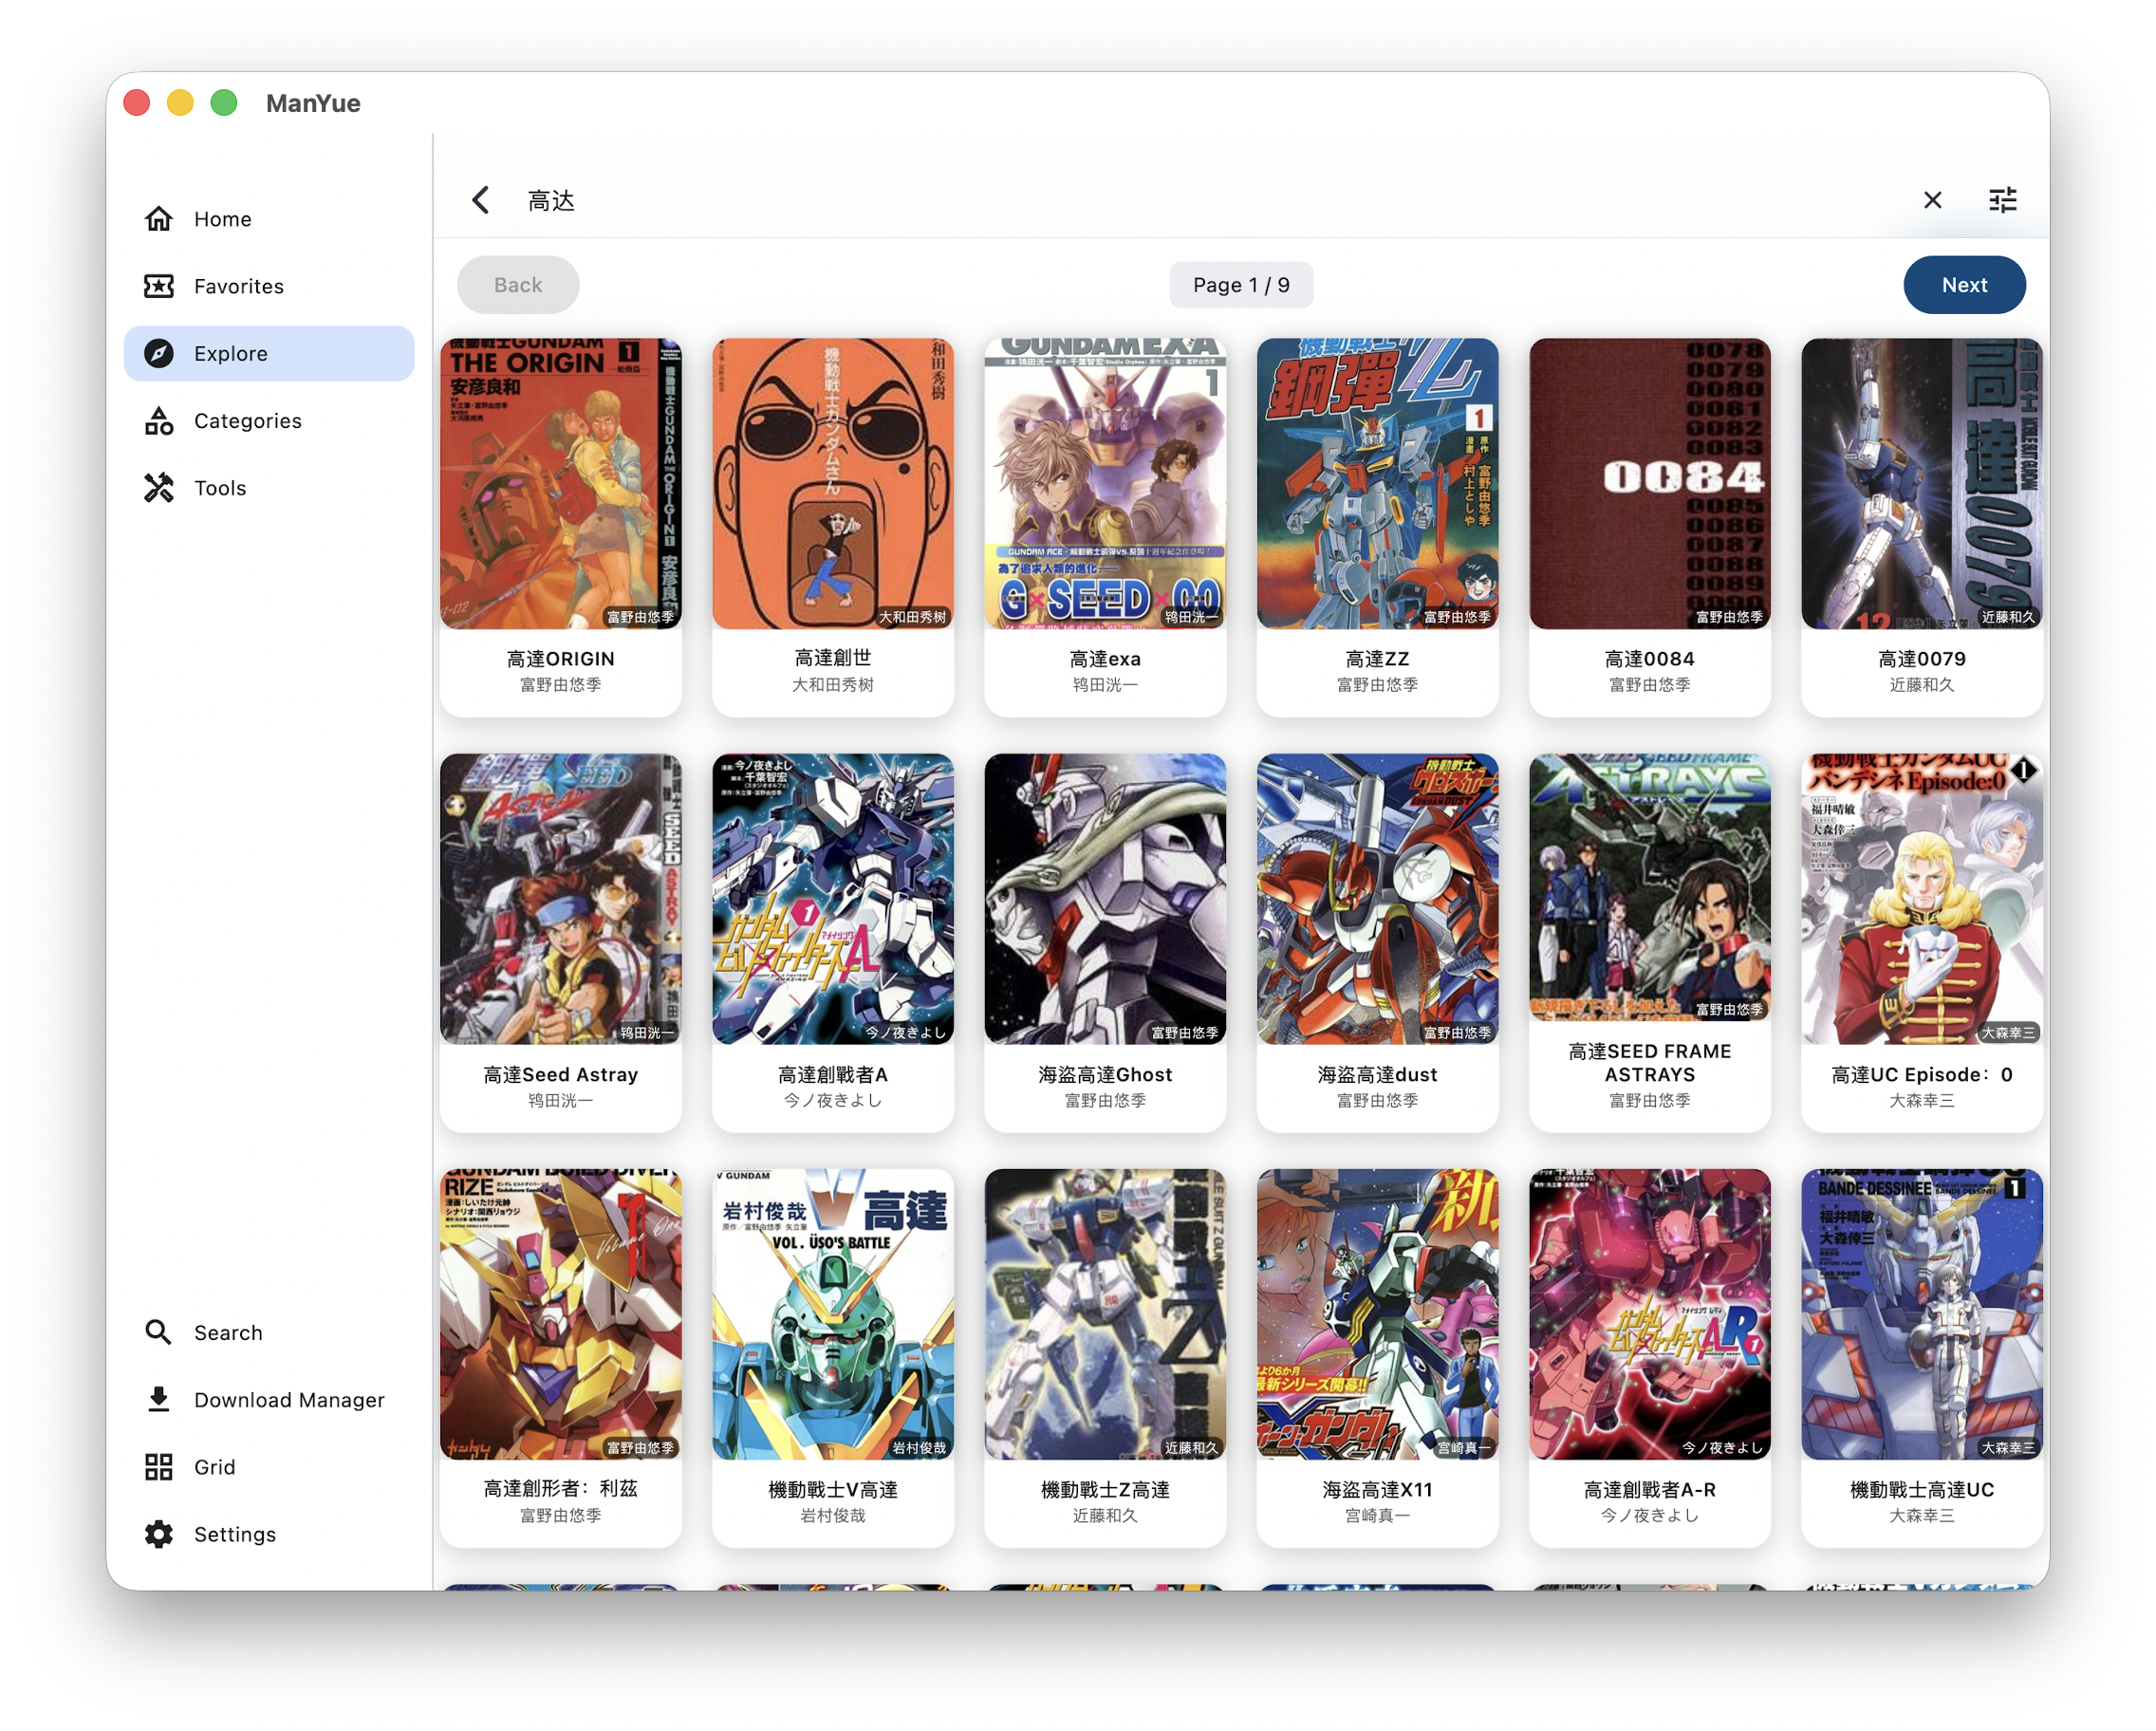Open Categories from the sidebar

[247, 421]
